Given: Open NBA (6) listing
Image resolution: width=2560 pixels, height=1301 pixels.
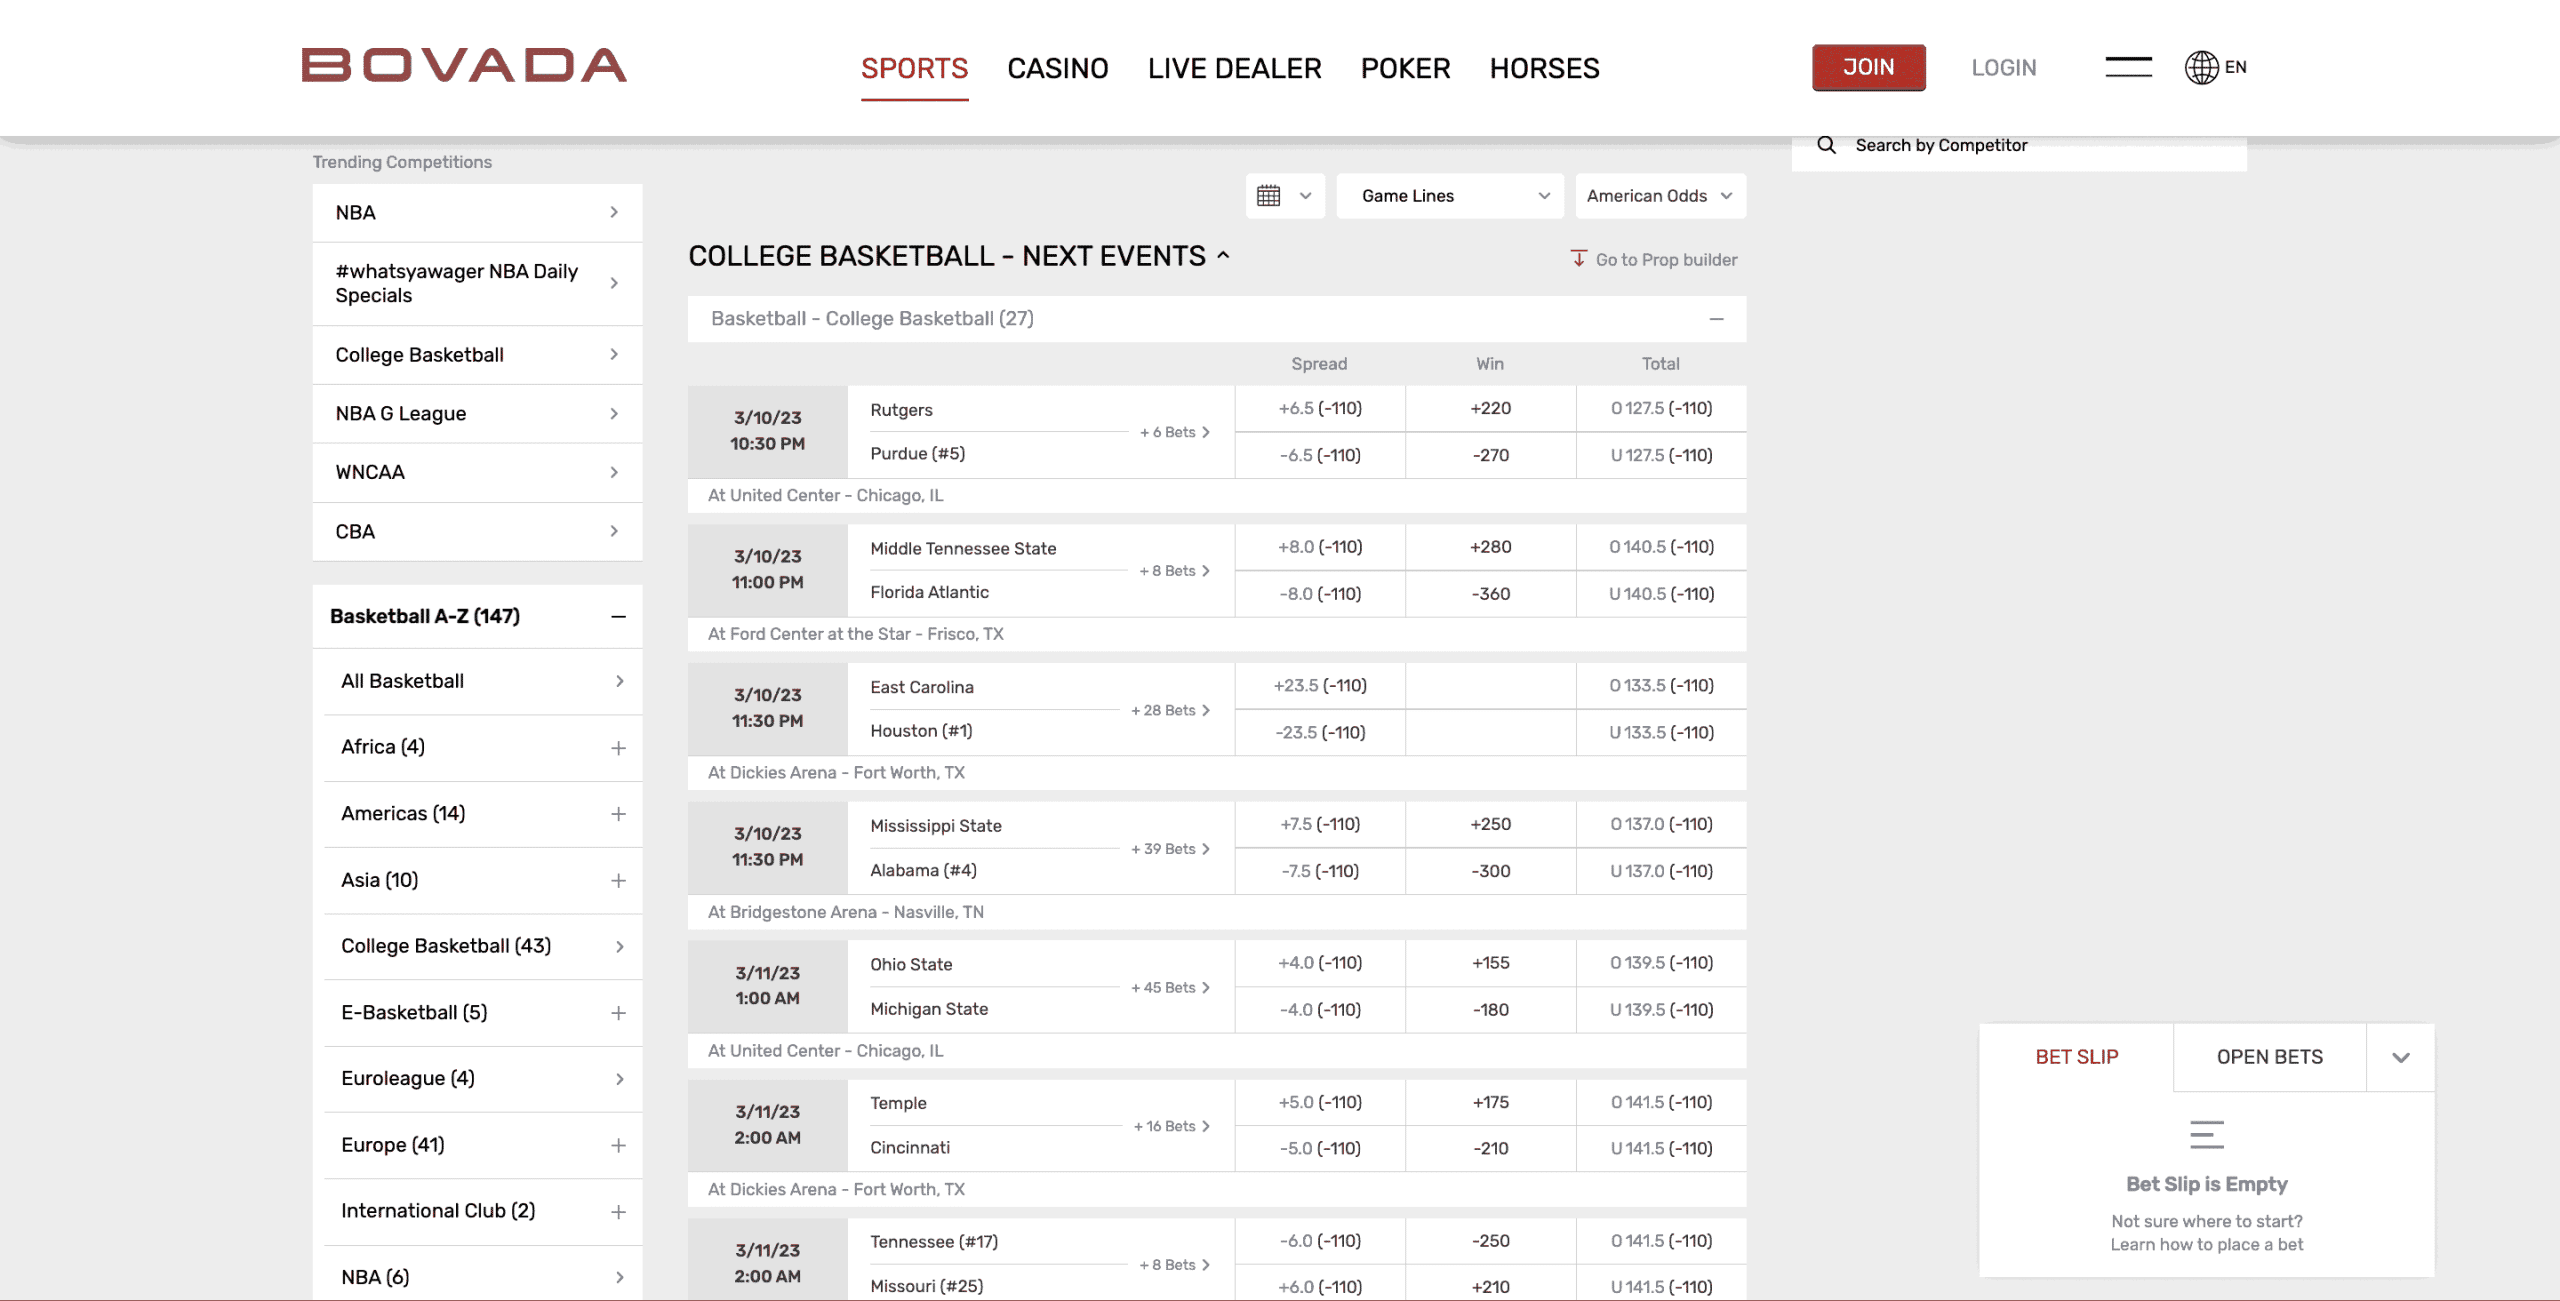Looking at the screenshot, I should point(483,1277).
